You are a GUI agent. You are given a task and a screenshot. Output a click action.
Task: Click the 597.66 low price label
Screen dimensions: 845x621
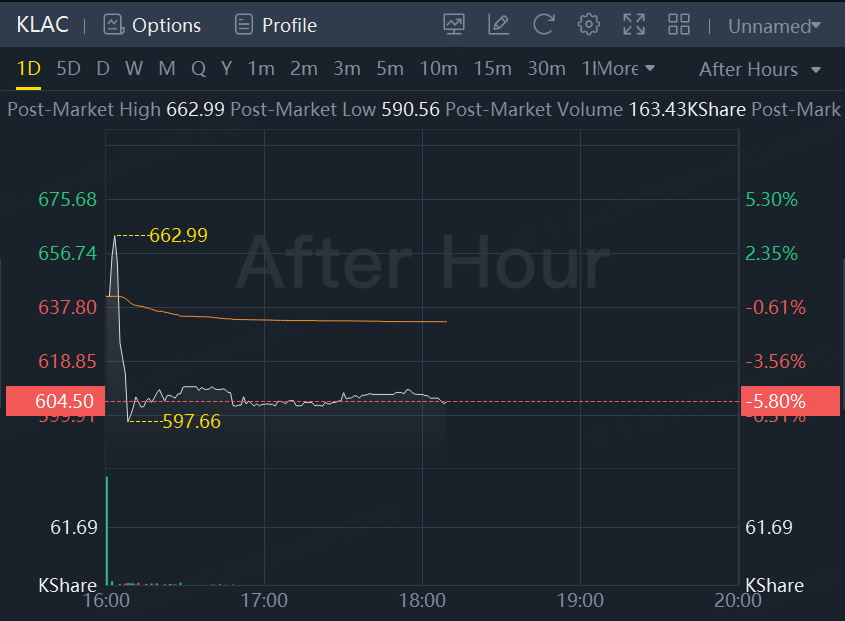191,422
